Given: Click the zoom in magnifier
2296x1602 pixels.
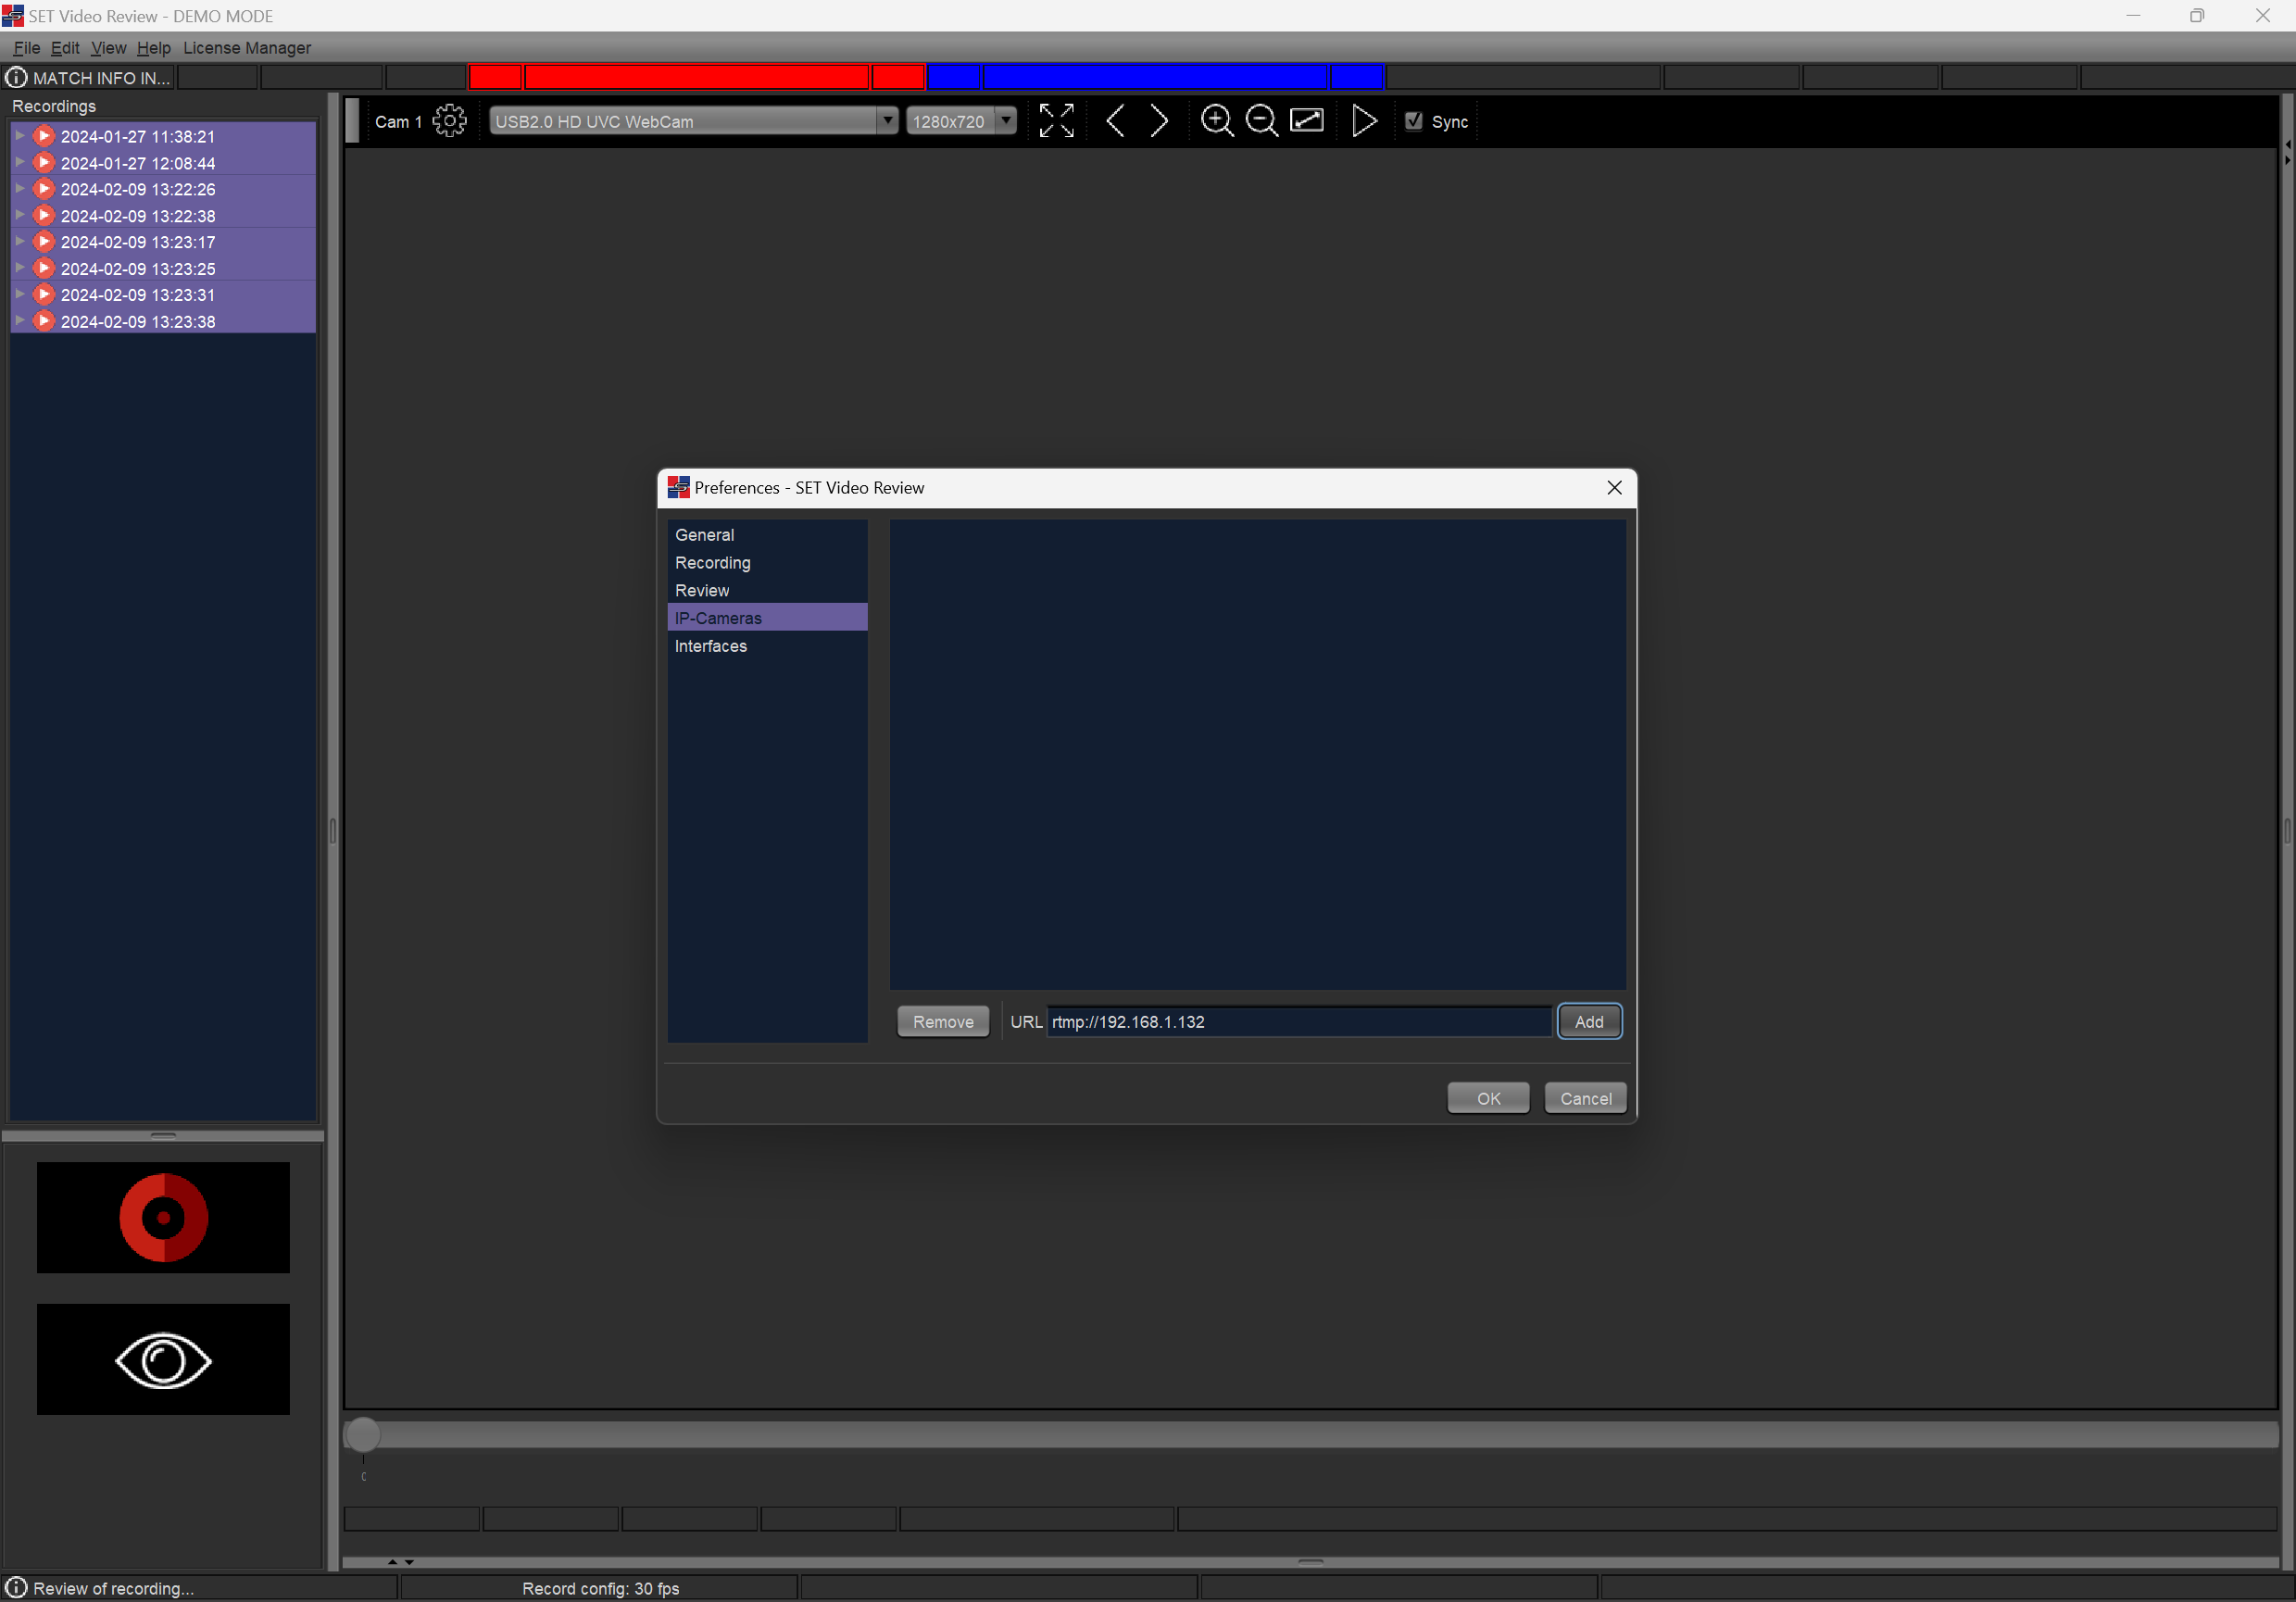Looking at the screenshot, I should coord(1216,121).
